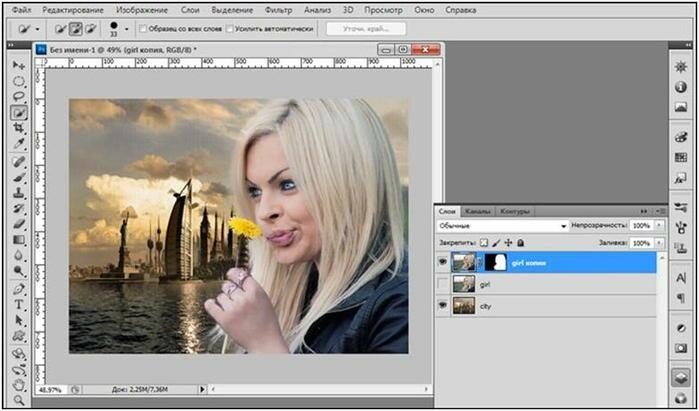Open the Adjustments half-circle panel icon
This screenshot has height=411, width=699.
[x=681, y=328]
